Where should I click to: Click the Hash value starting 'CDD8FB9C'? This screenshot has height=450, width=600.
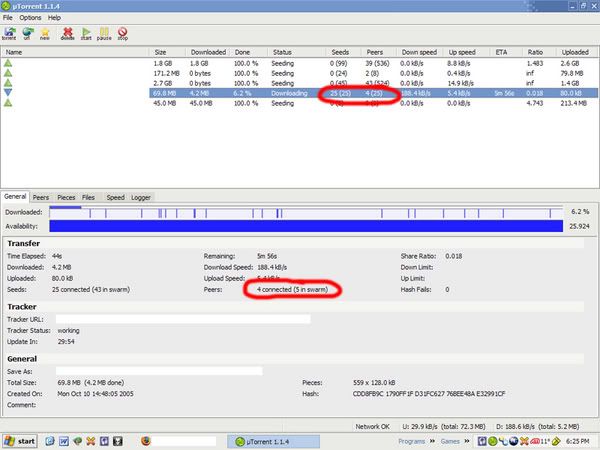tap(429, 393)
